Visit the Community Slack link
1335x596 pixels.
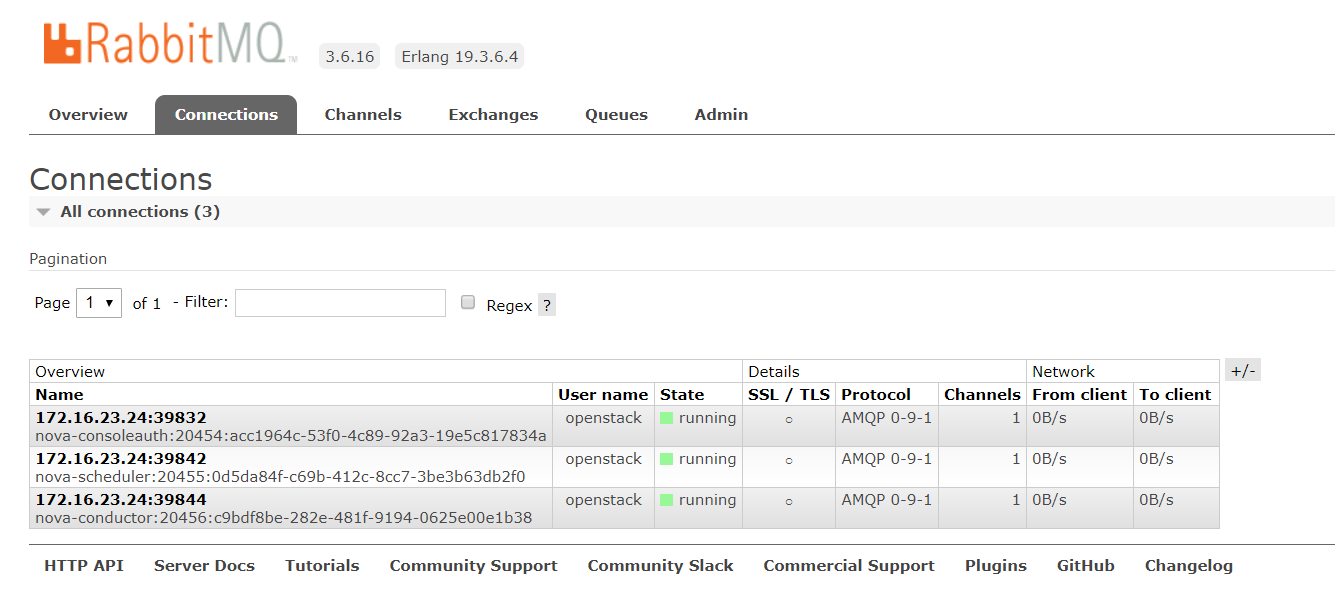pyautogui.click(x=660, y=565)
